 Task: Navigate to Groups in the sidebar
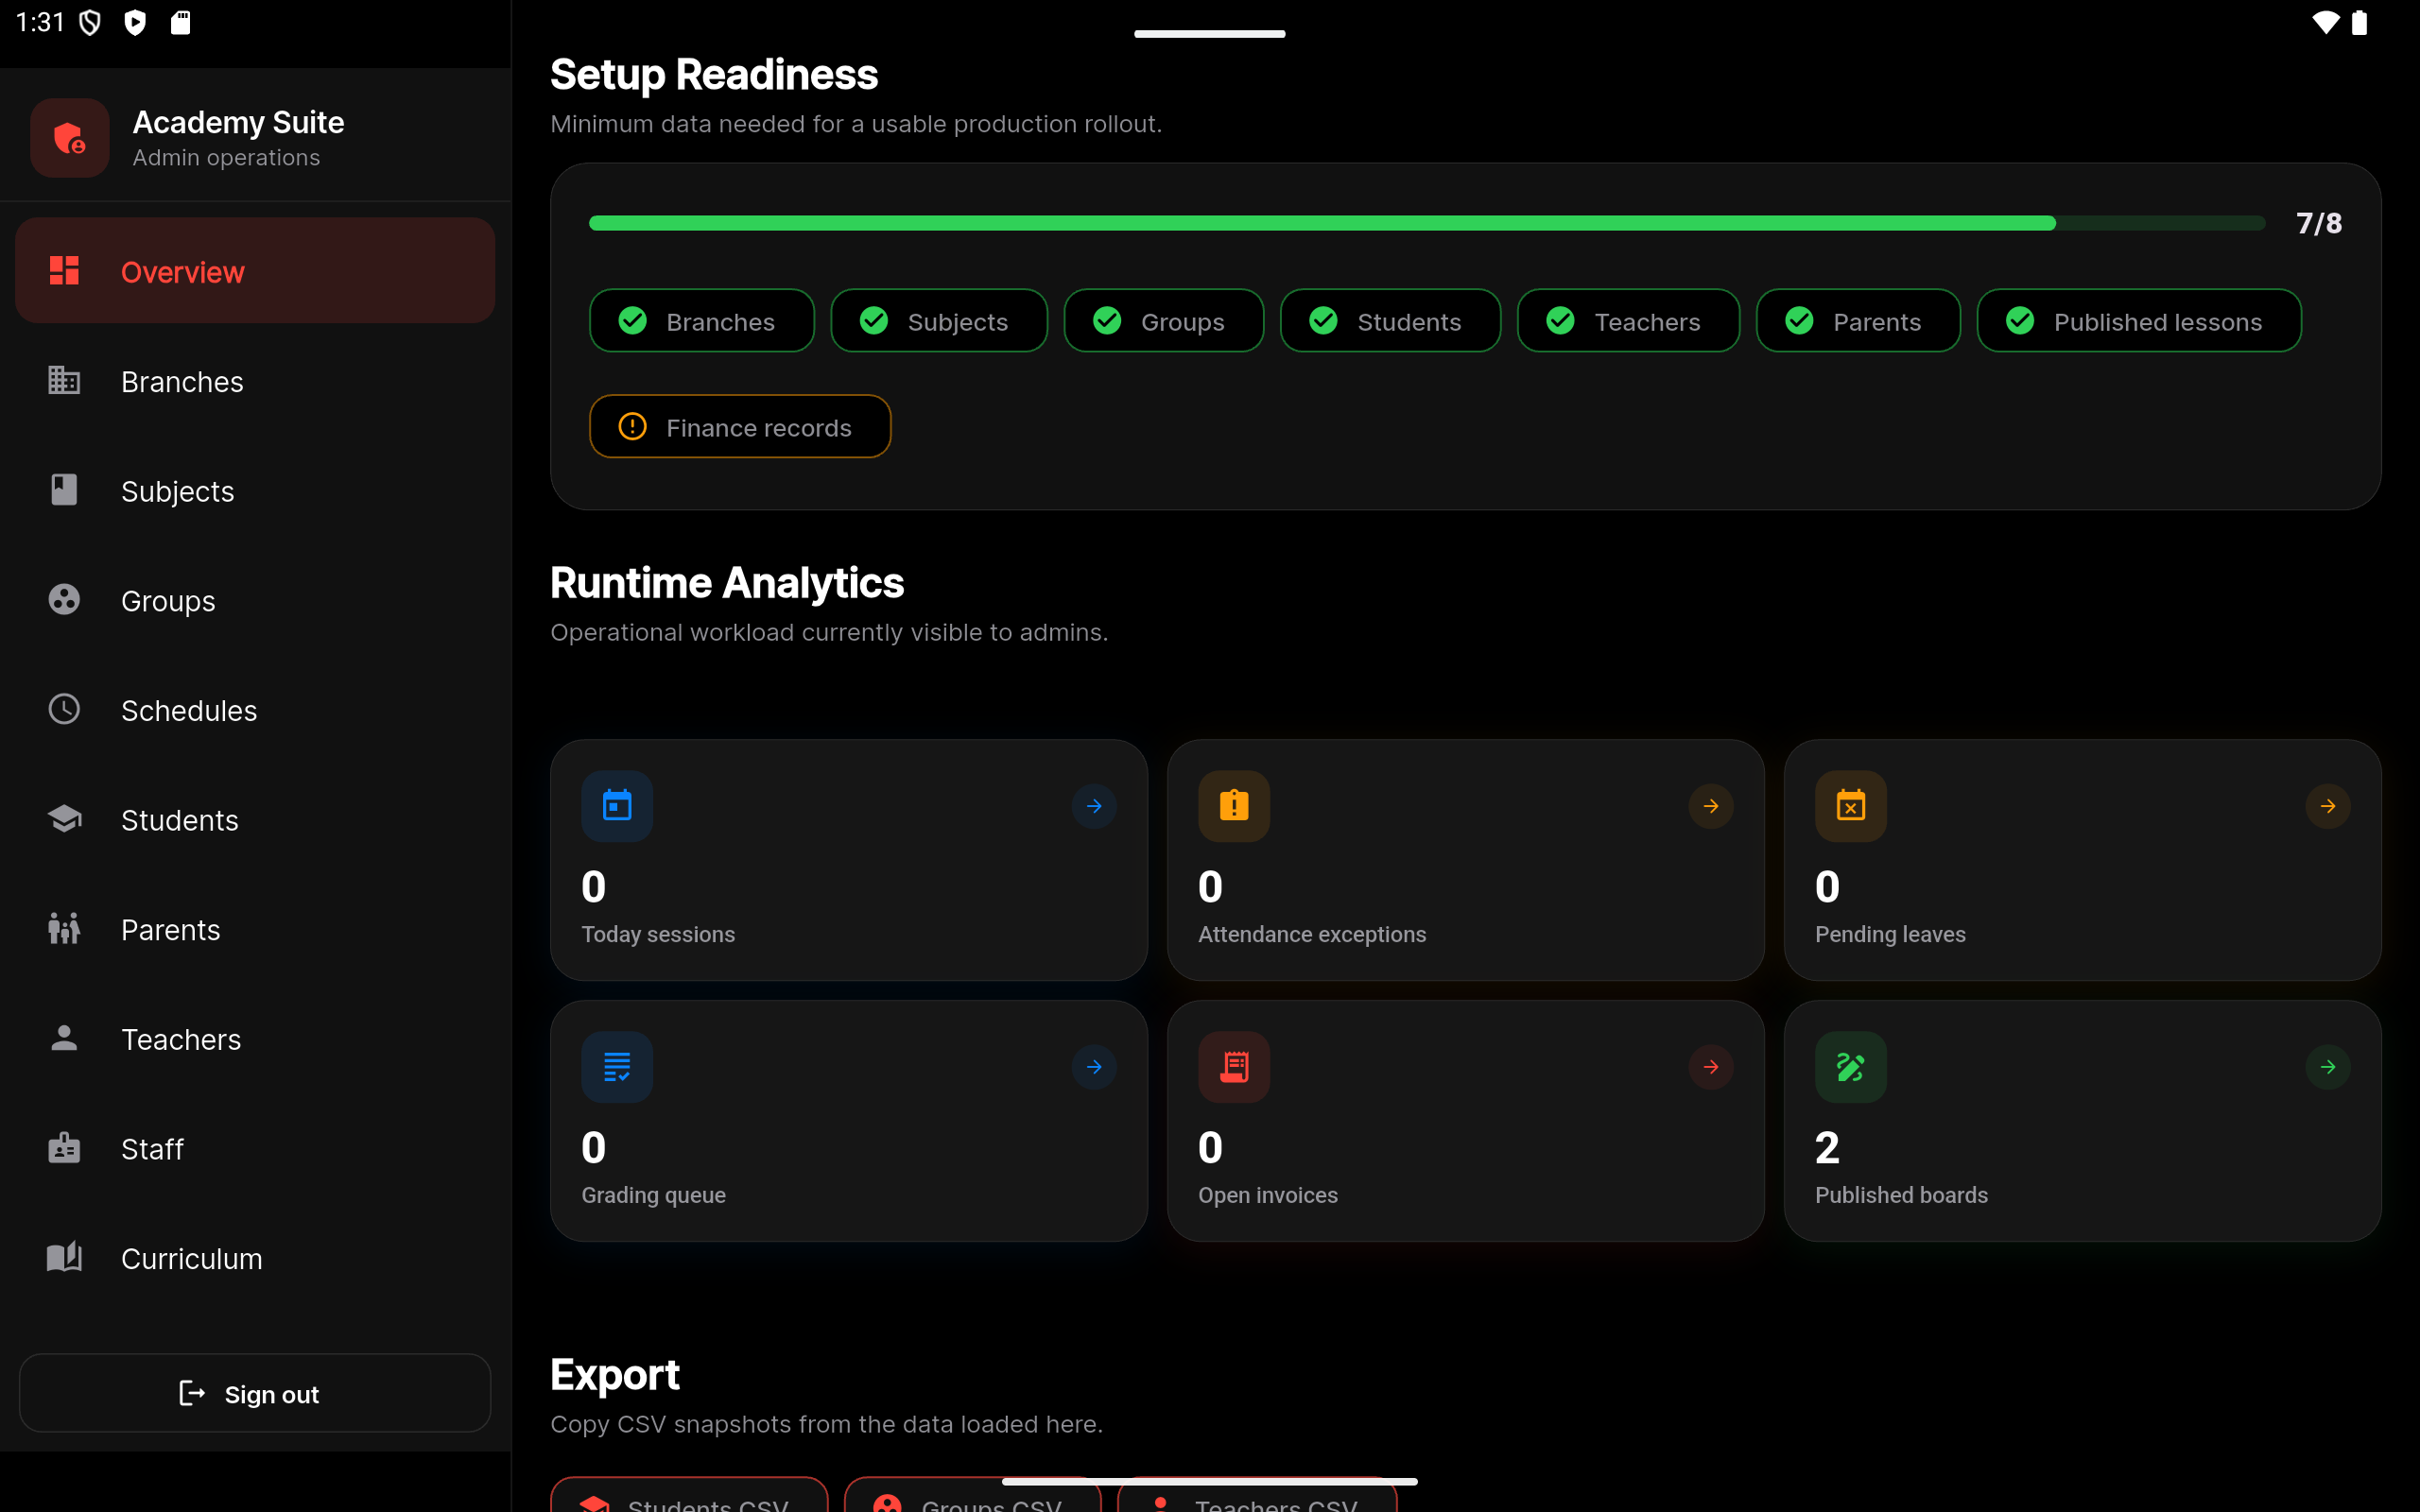[255, 600]
